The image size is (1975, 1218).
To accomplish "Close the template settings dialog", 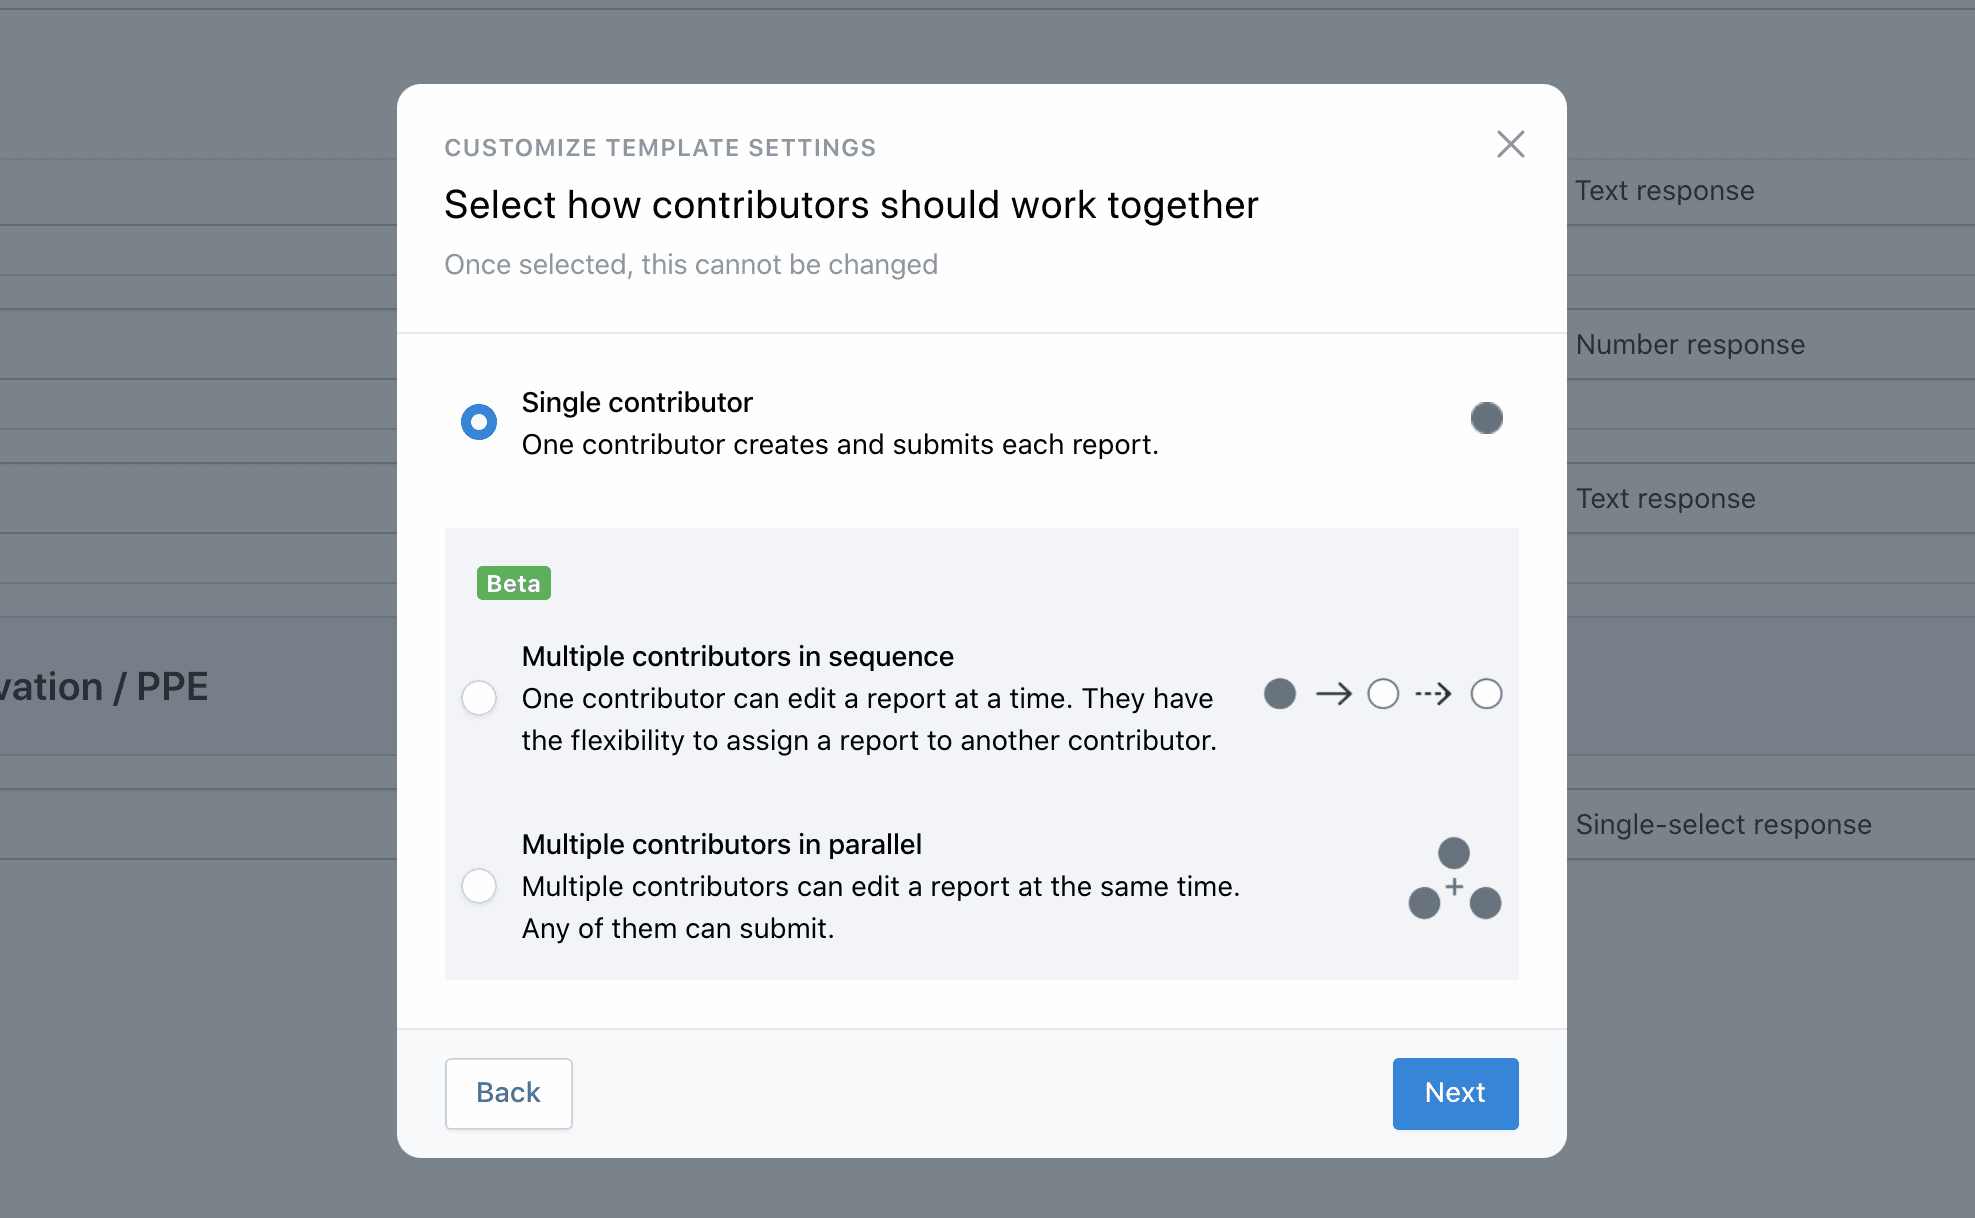I will pos(1510,144).
